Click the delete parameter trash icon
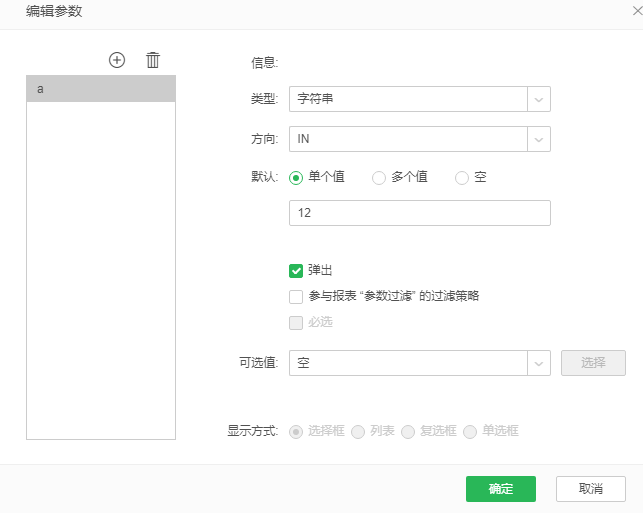This screenshot has height=513, width=643. [x=153, y=60]
